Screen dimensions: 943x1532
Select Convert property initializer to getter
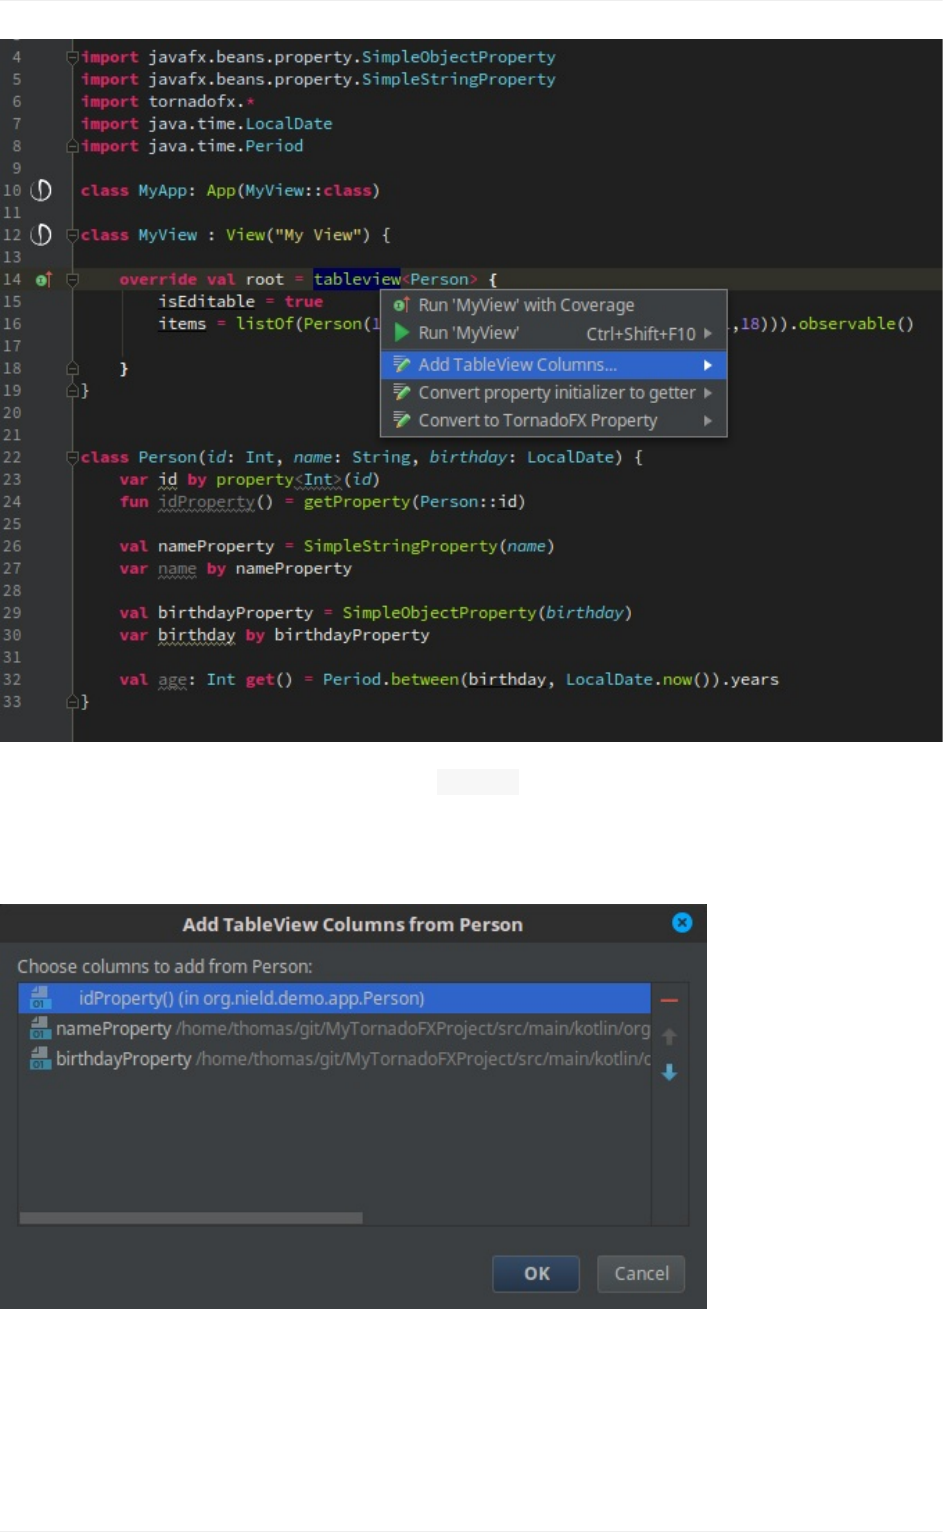[x=553, y=392]
